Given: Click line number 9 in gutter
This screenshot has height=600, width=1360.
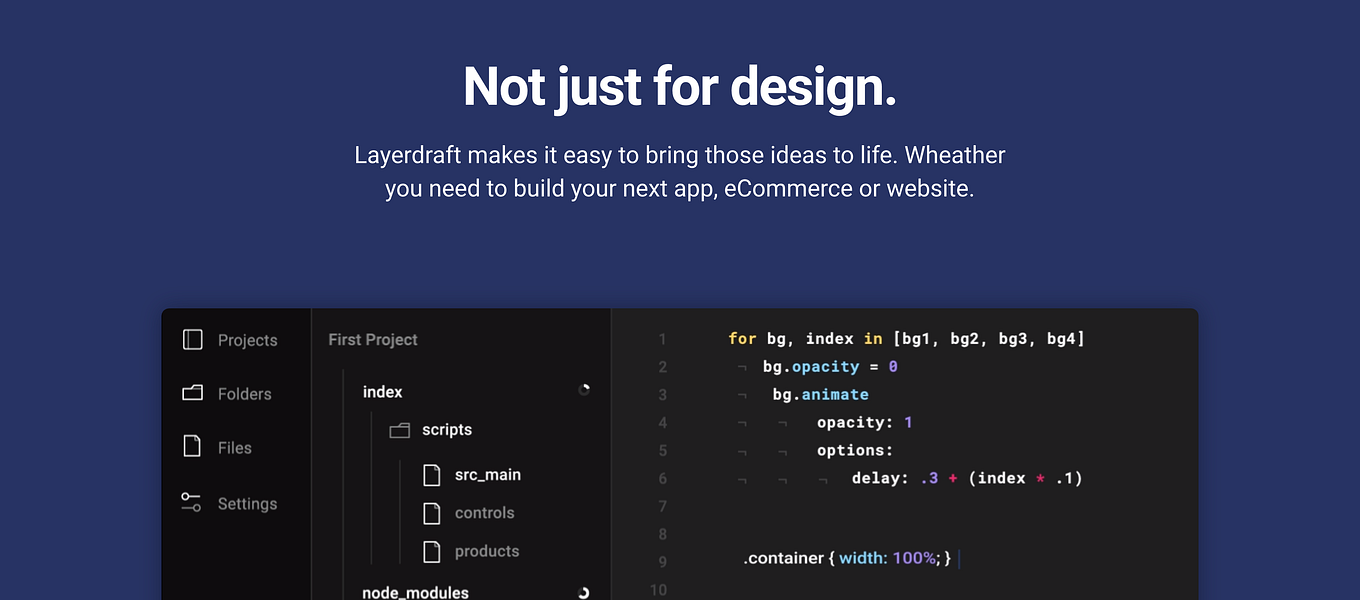Looking at the screenshot, I should [x=662, y=562].
